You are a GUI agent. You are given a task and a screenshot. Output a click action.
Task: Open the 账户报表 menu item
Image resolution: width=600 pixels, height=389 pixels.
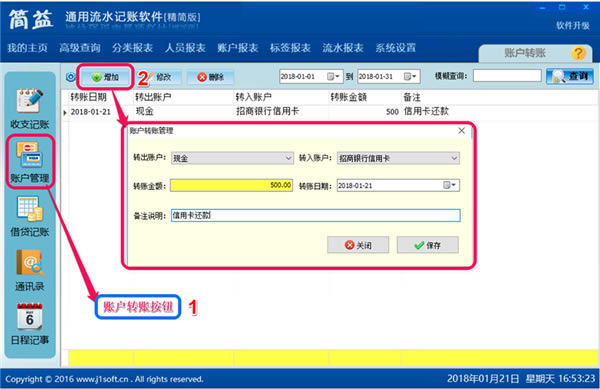point(237,48)
